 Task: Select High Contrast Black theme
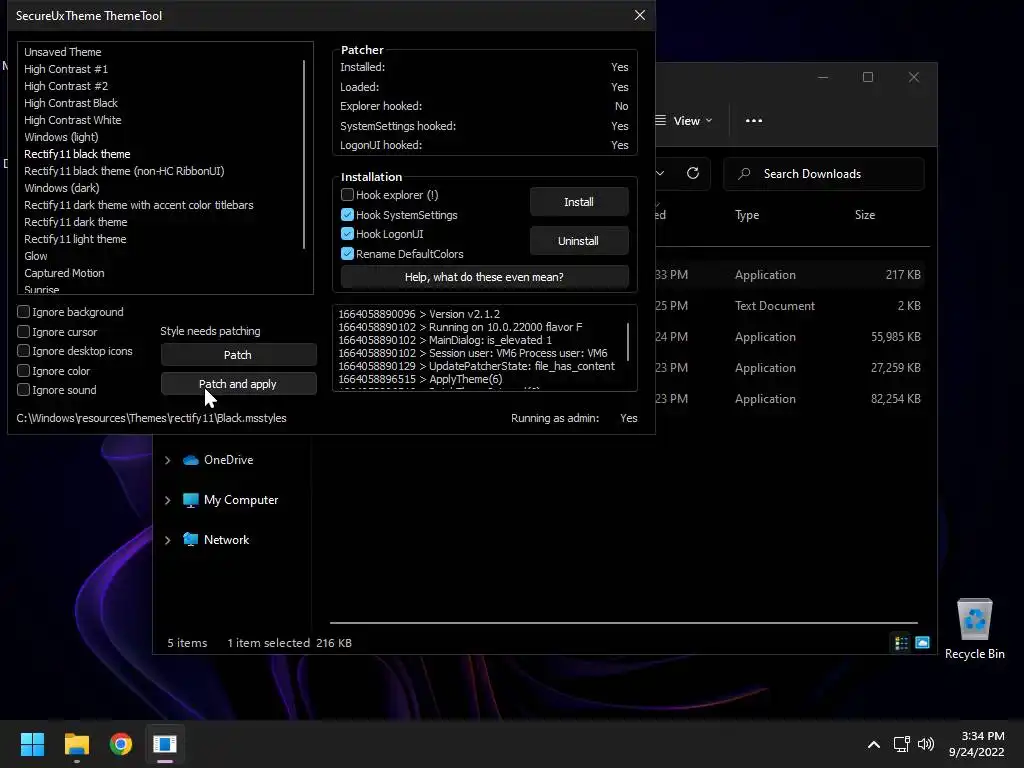point(71,103)
